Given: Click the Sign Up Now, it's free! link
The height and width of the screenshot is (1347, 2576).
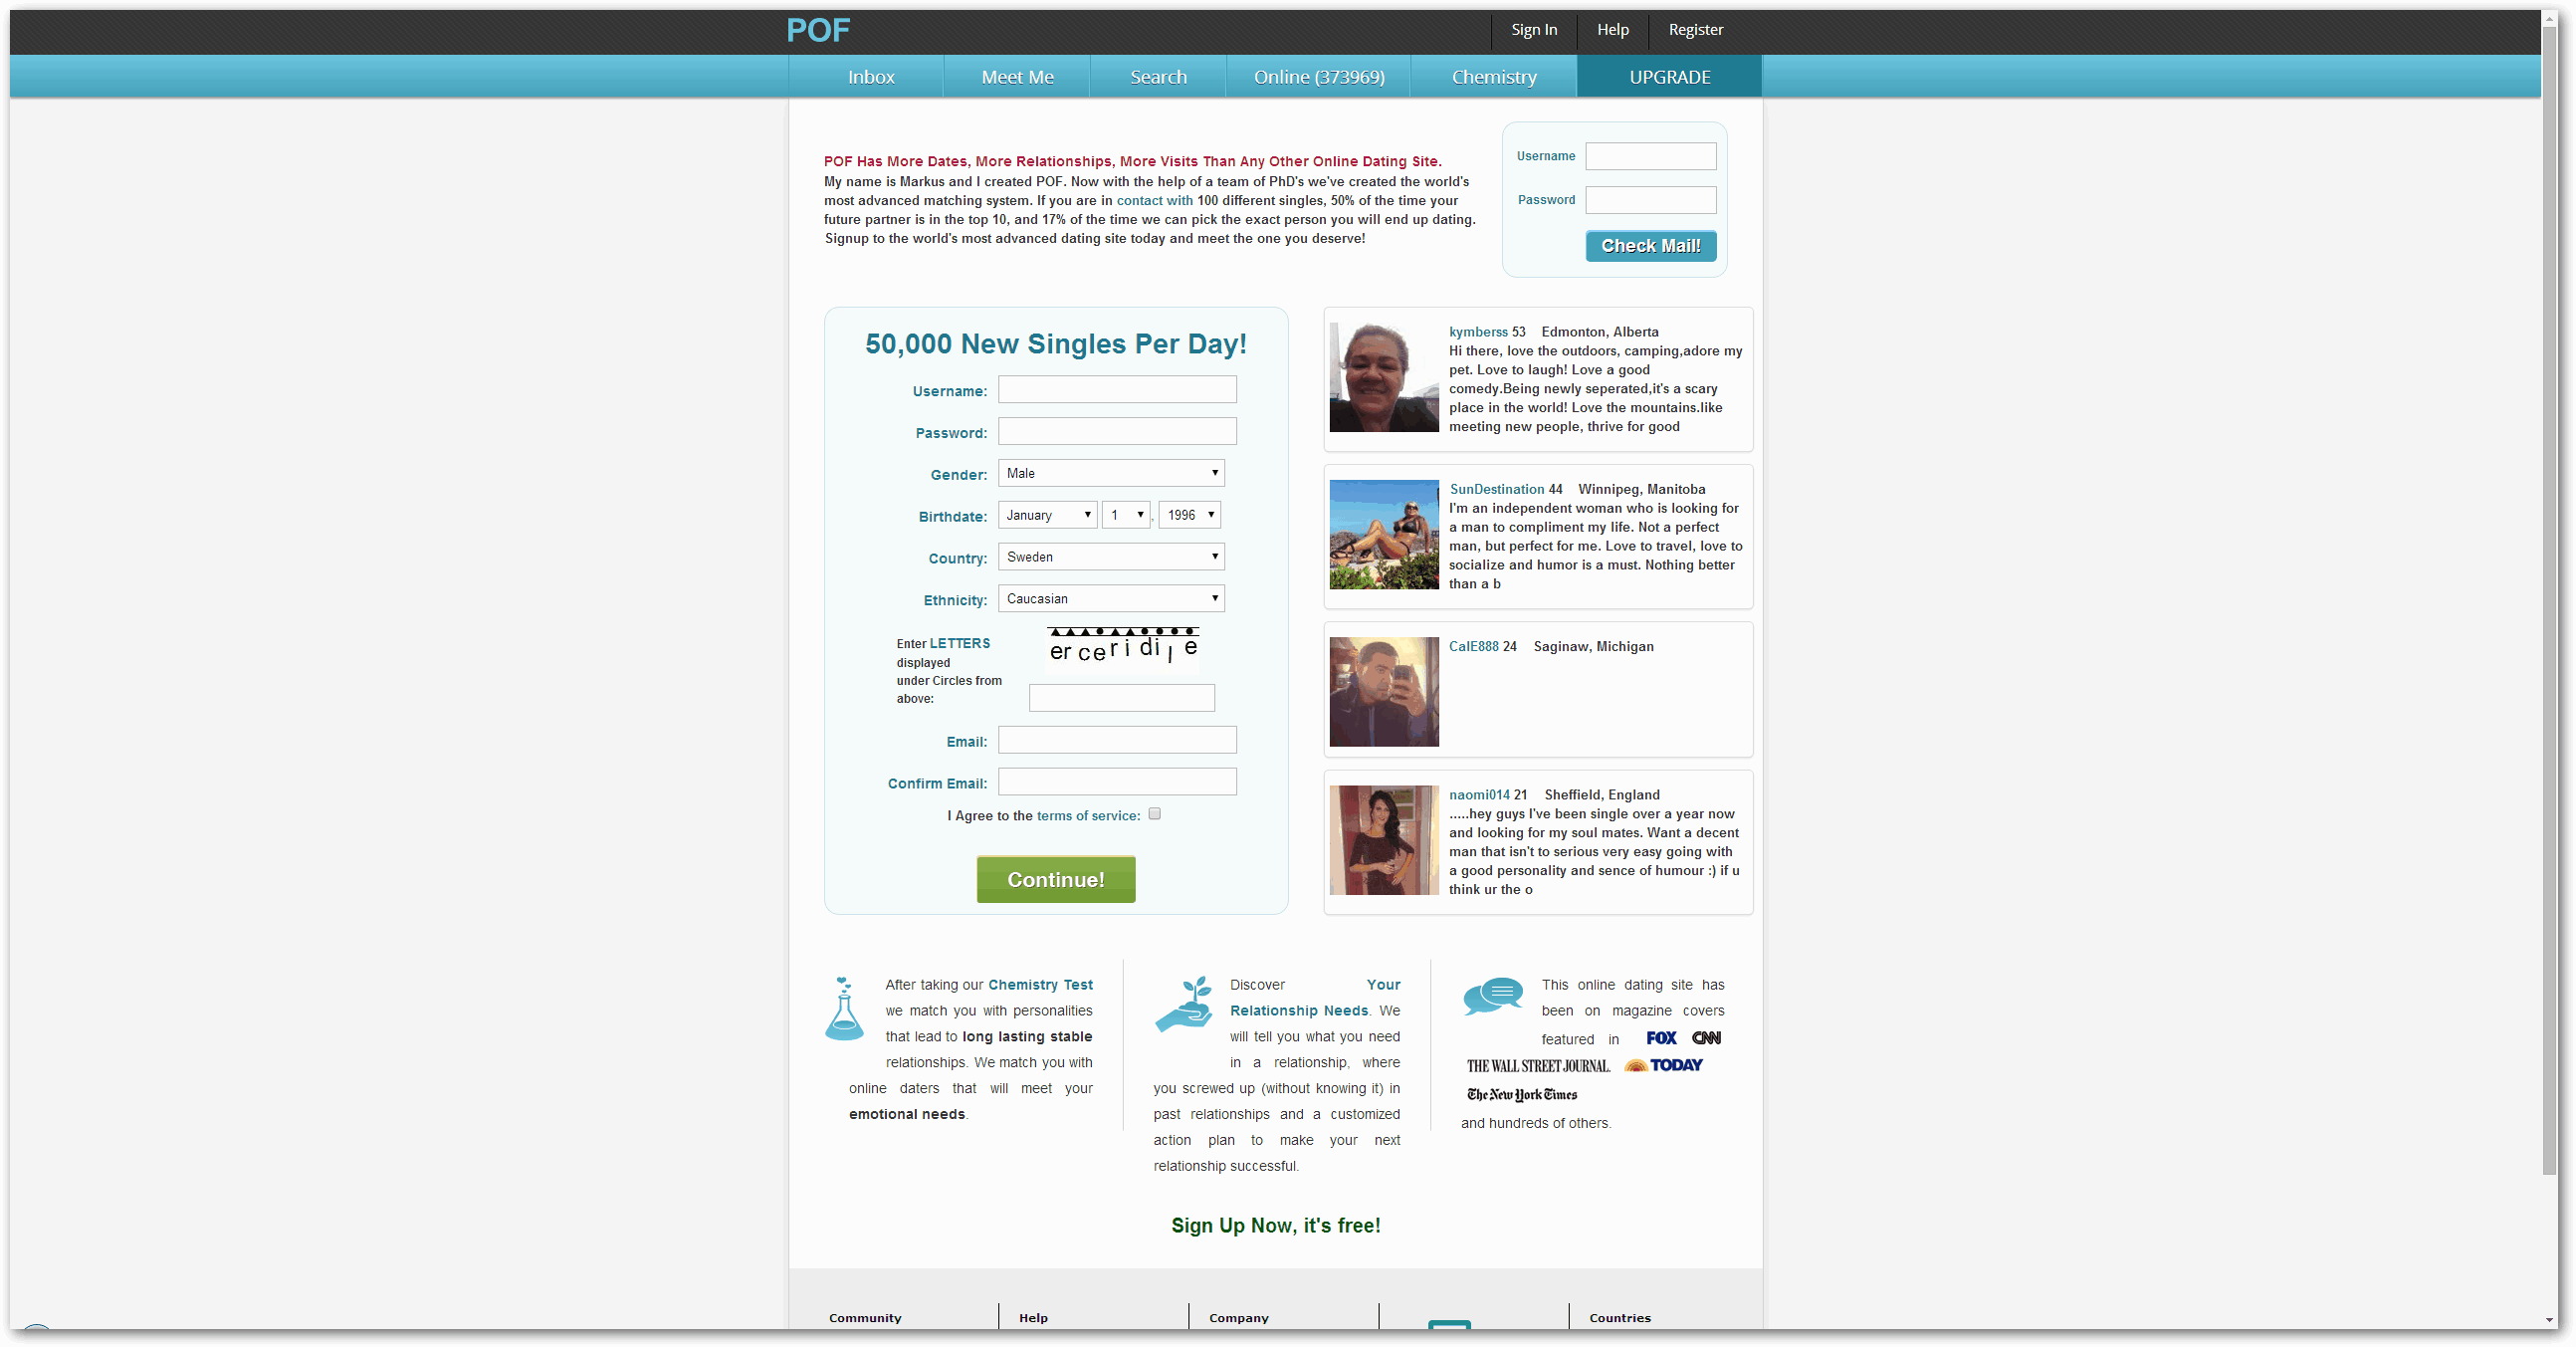Looking at the screenshot, I should tap(1275, 1226).
